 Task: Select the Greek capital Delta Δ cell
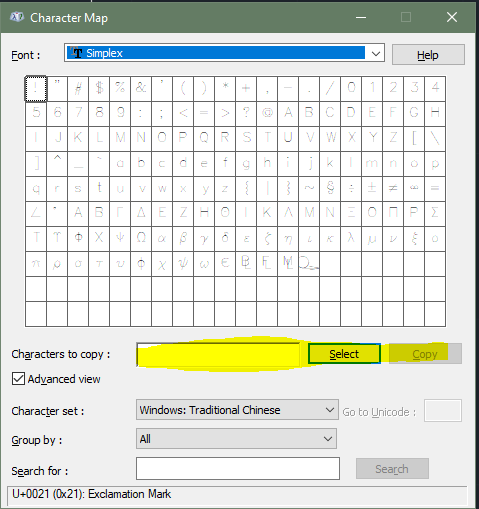point(141,214)
